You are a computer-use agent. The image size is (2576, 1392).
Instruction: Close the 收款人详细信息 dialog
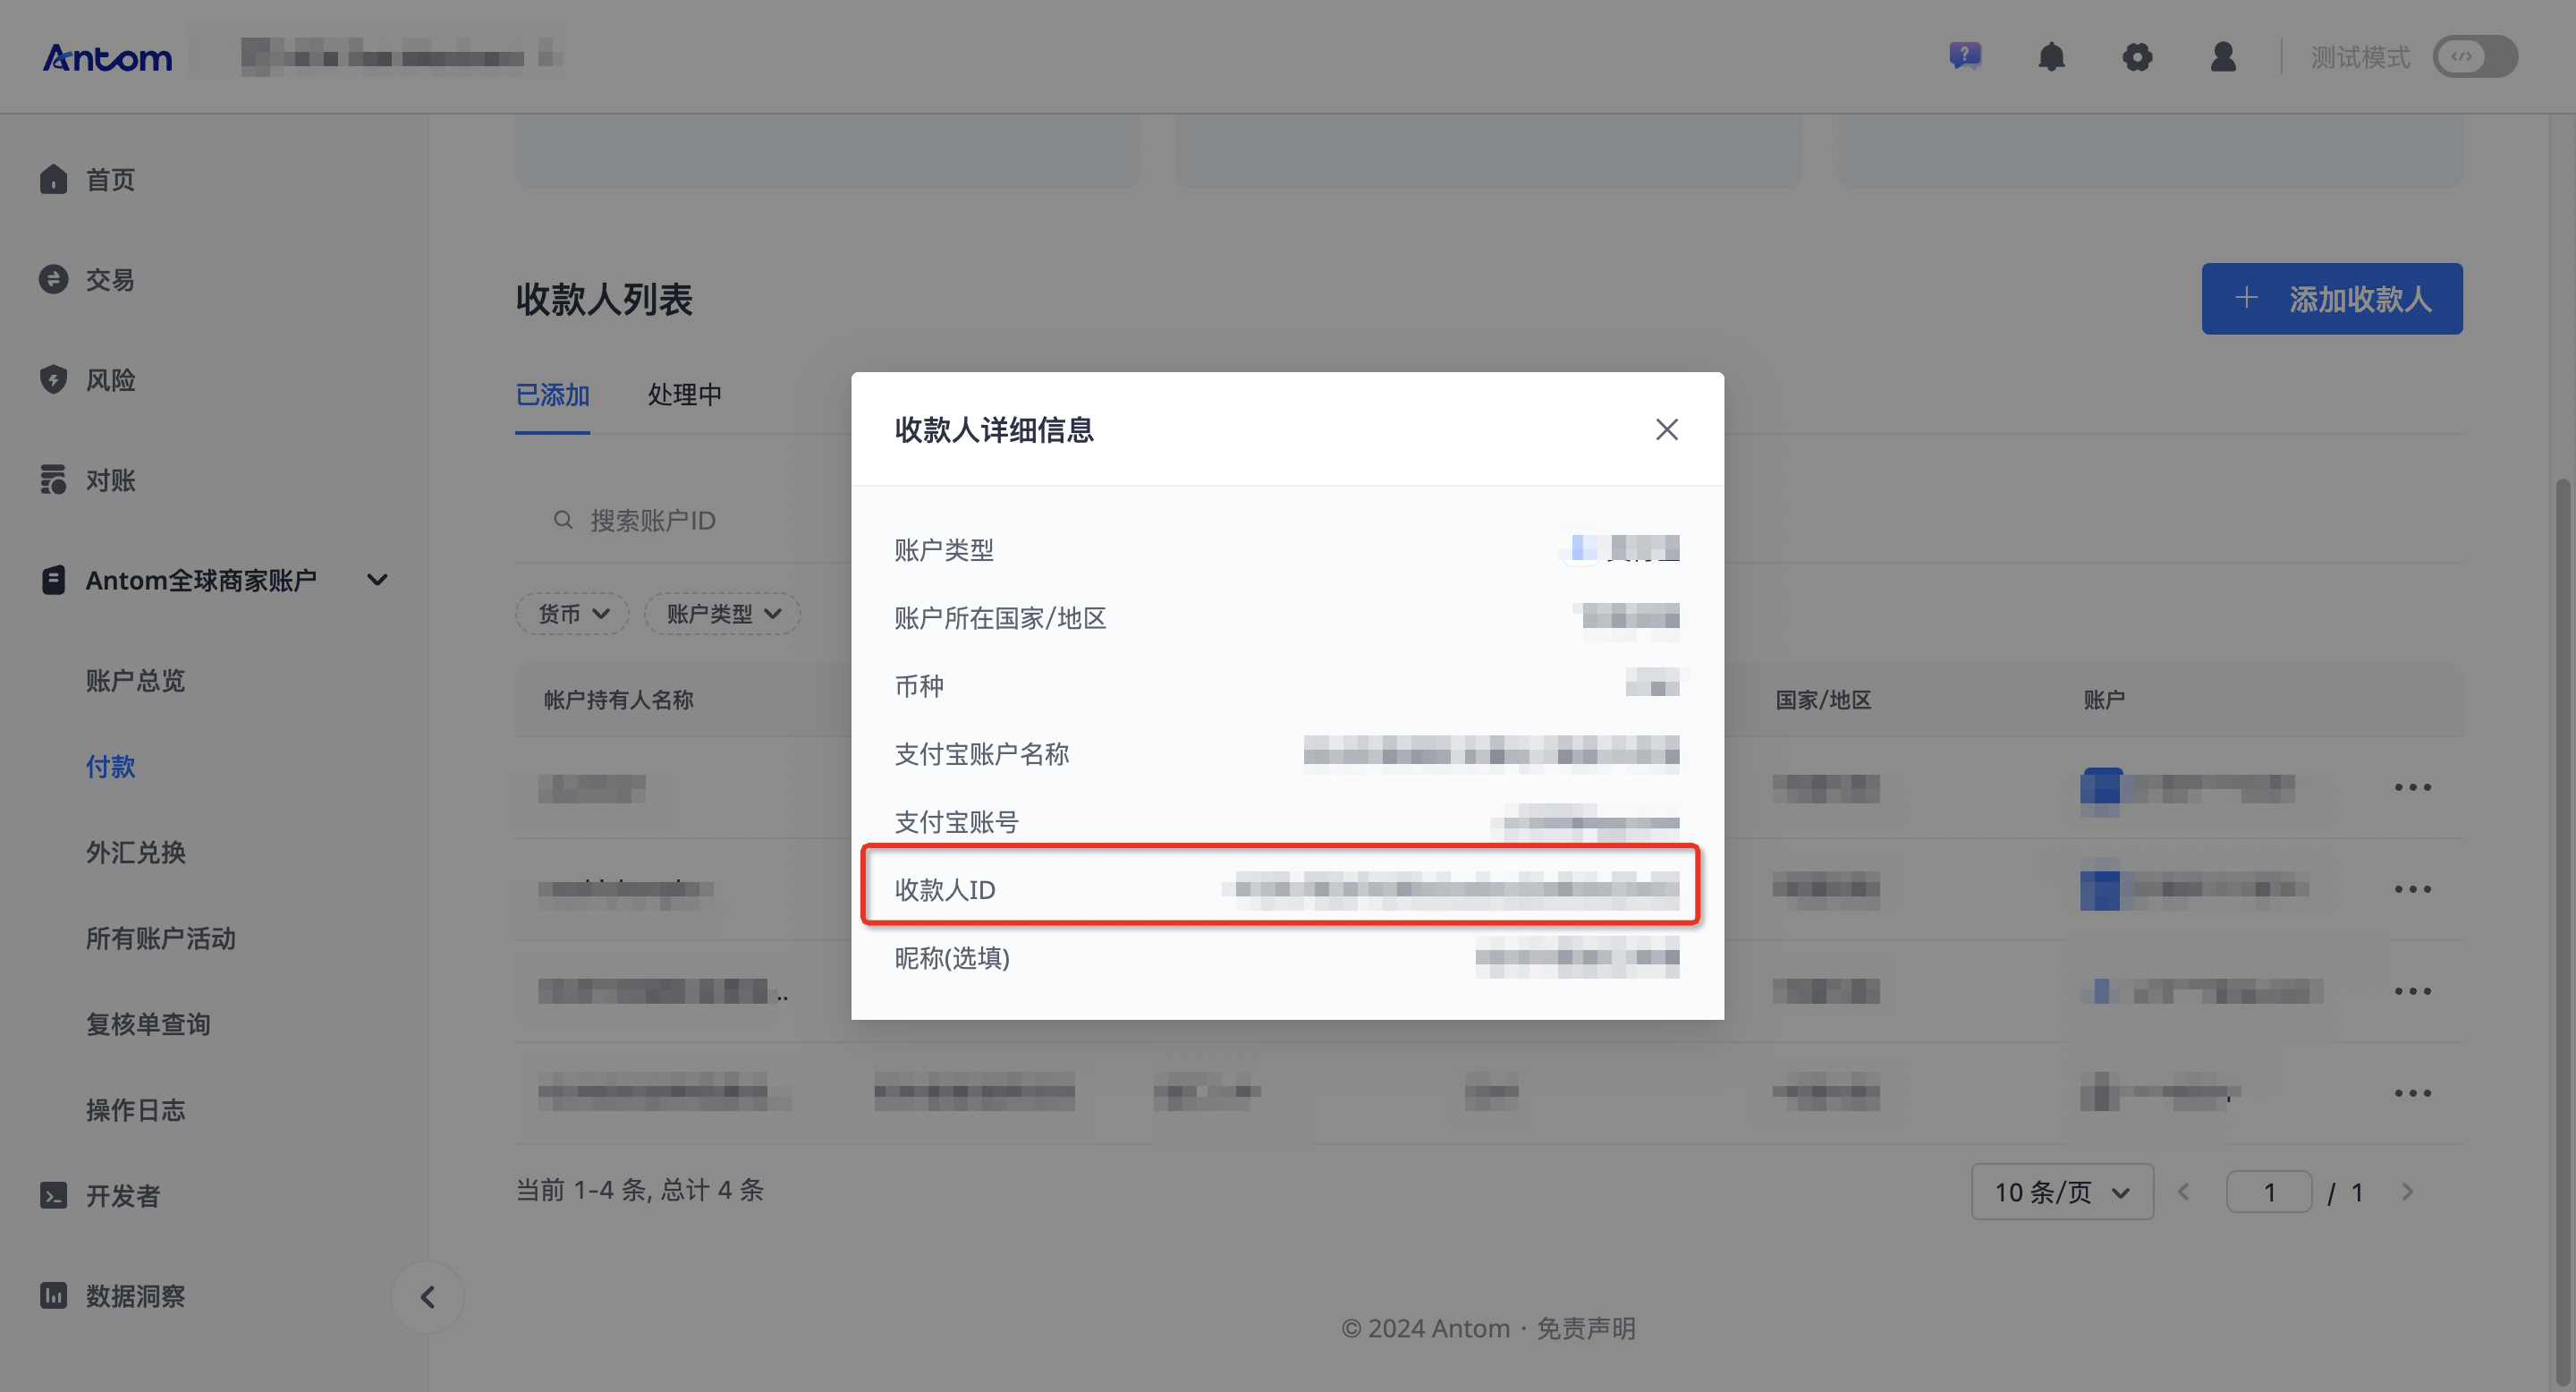coord(1666,429)
